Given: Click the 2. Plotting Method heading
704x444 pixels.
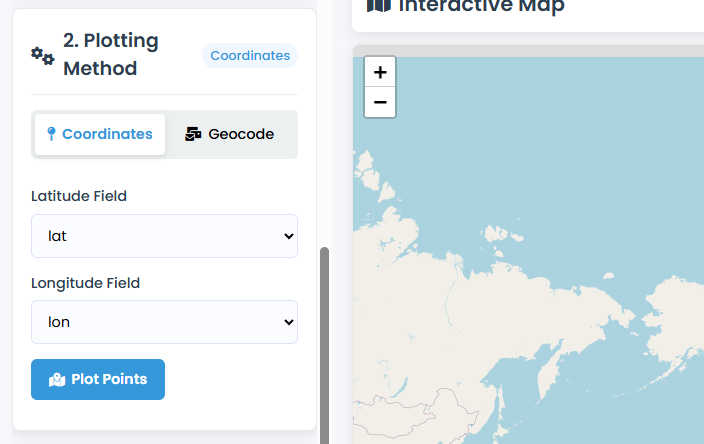Looking at the screenshot, I should coord(111,54).
